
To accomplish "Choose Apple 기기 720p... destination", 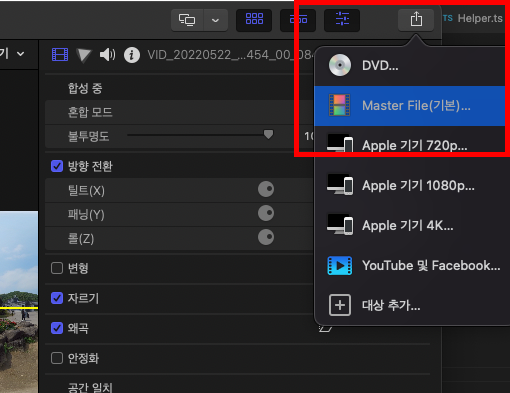I will (x=412, y=146).
